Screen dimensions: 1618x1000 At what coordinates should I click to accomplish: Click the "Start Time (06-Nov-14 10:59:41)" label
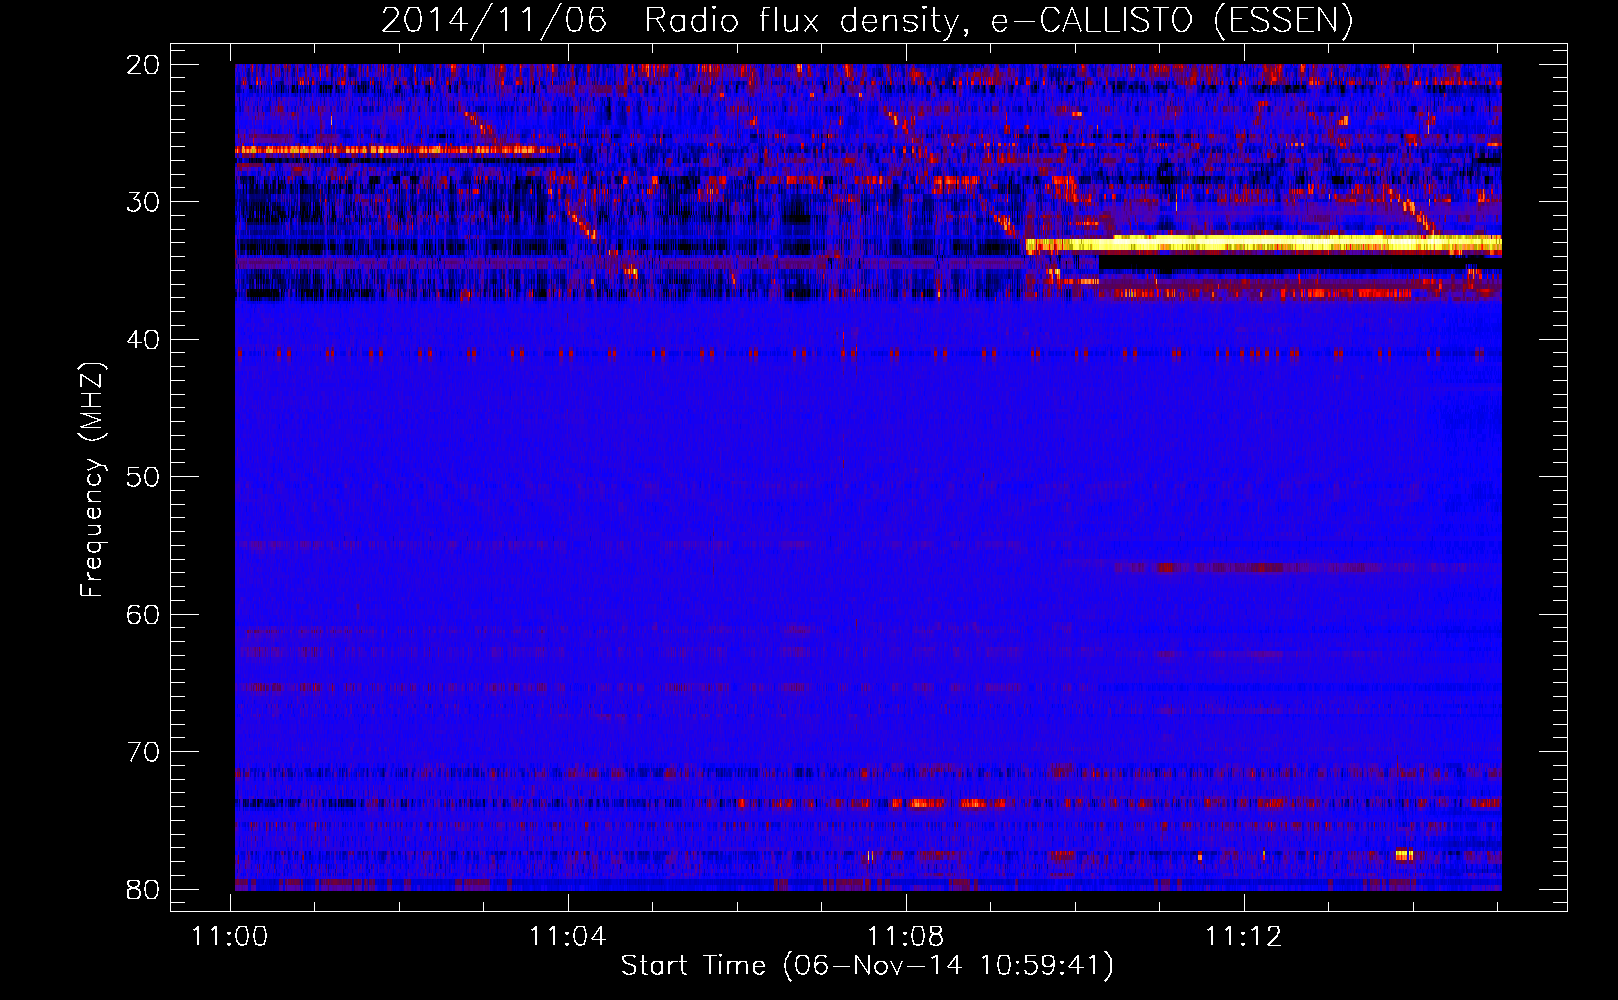click(x=867, y=966)
